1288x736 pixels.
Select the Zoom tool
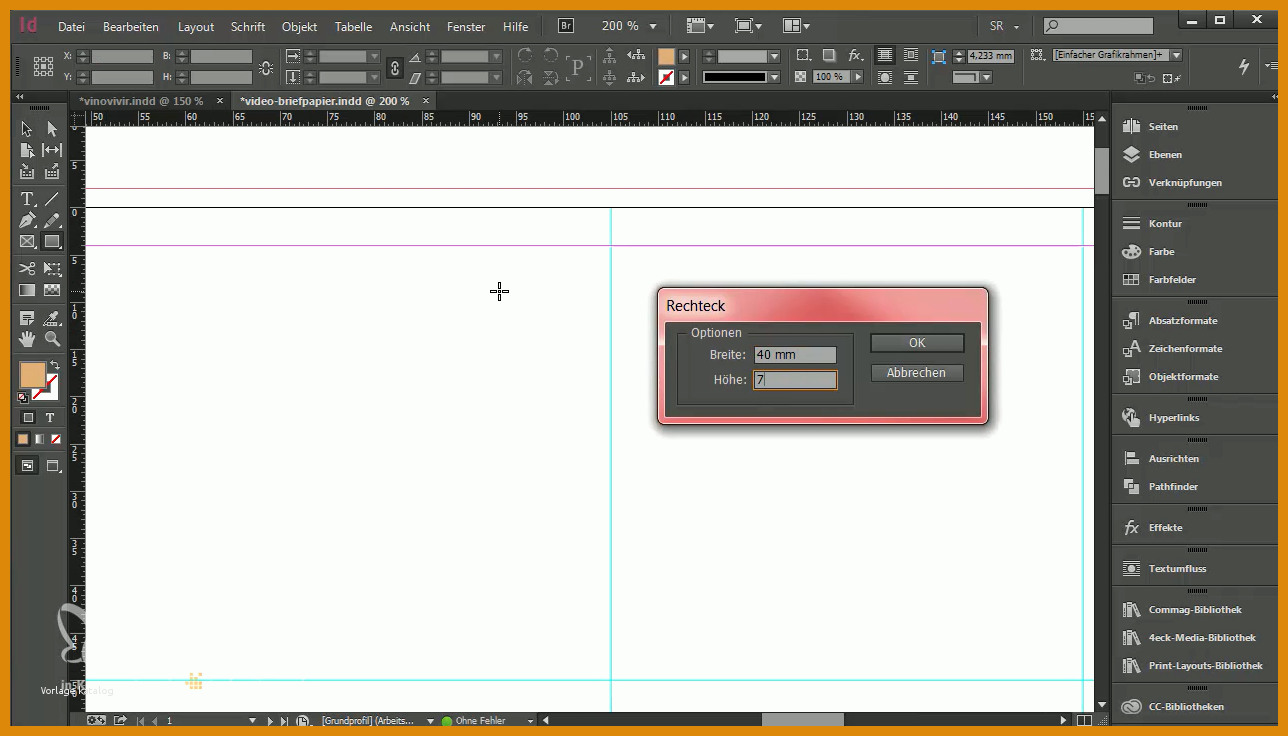click(x=52, y=339)
